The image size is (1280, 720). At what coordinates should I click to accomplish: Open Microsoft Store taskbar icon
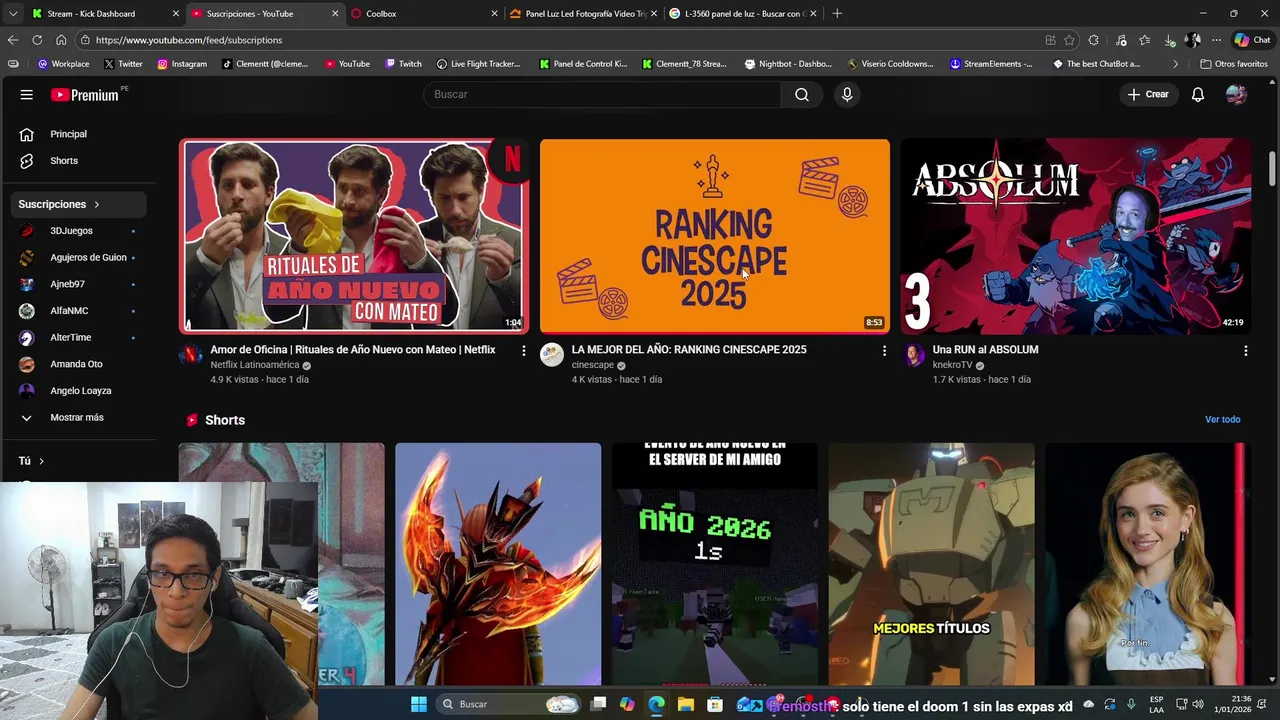[x=715, y=704]
